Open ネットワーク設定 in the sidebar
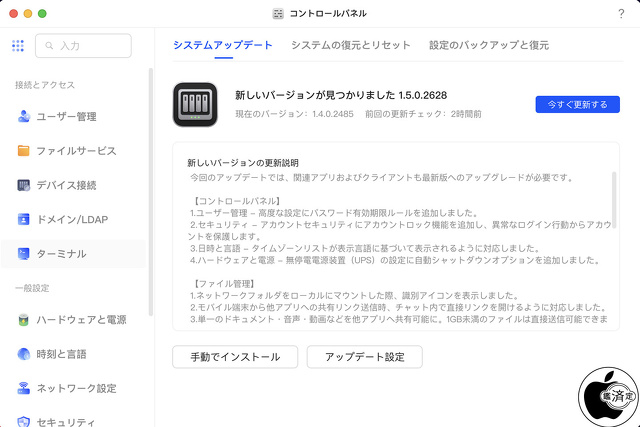The image size is (640, 427). coord(73,388)
